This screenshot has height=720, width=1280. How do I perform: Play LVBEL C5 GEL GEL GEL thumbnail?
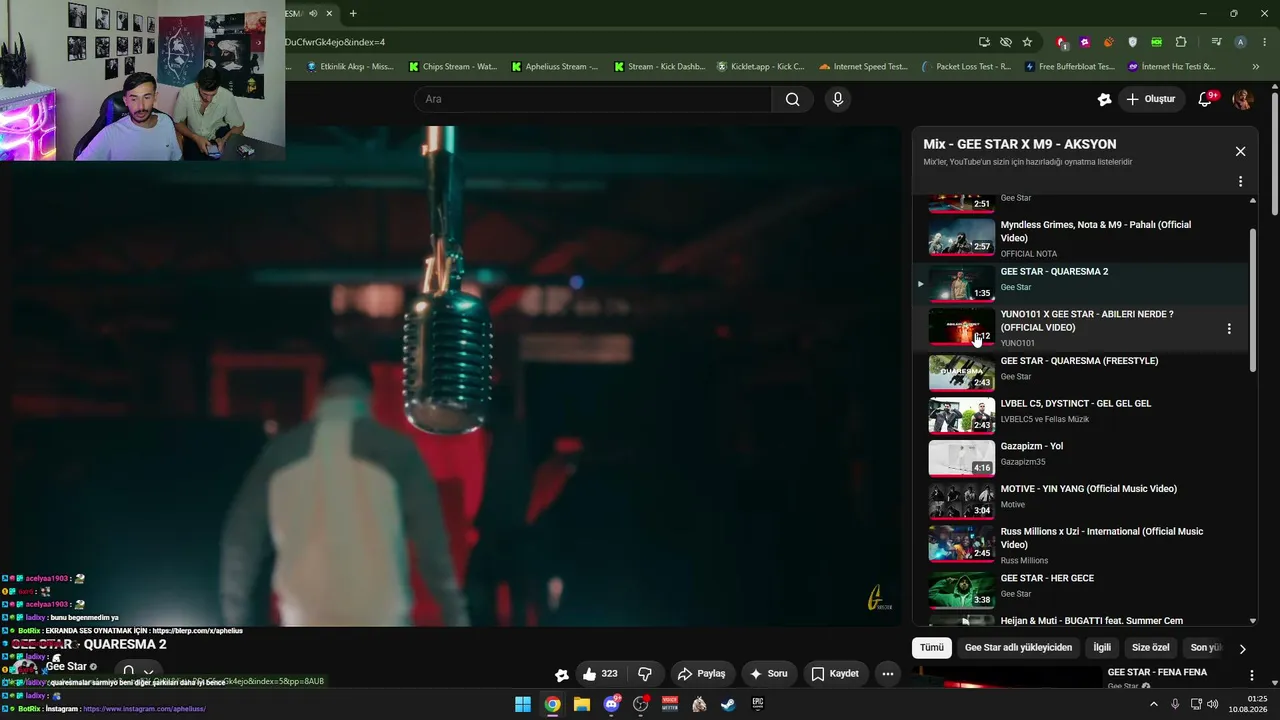coord(962,415)
